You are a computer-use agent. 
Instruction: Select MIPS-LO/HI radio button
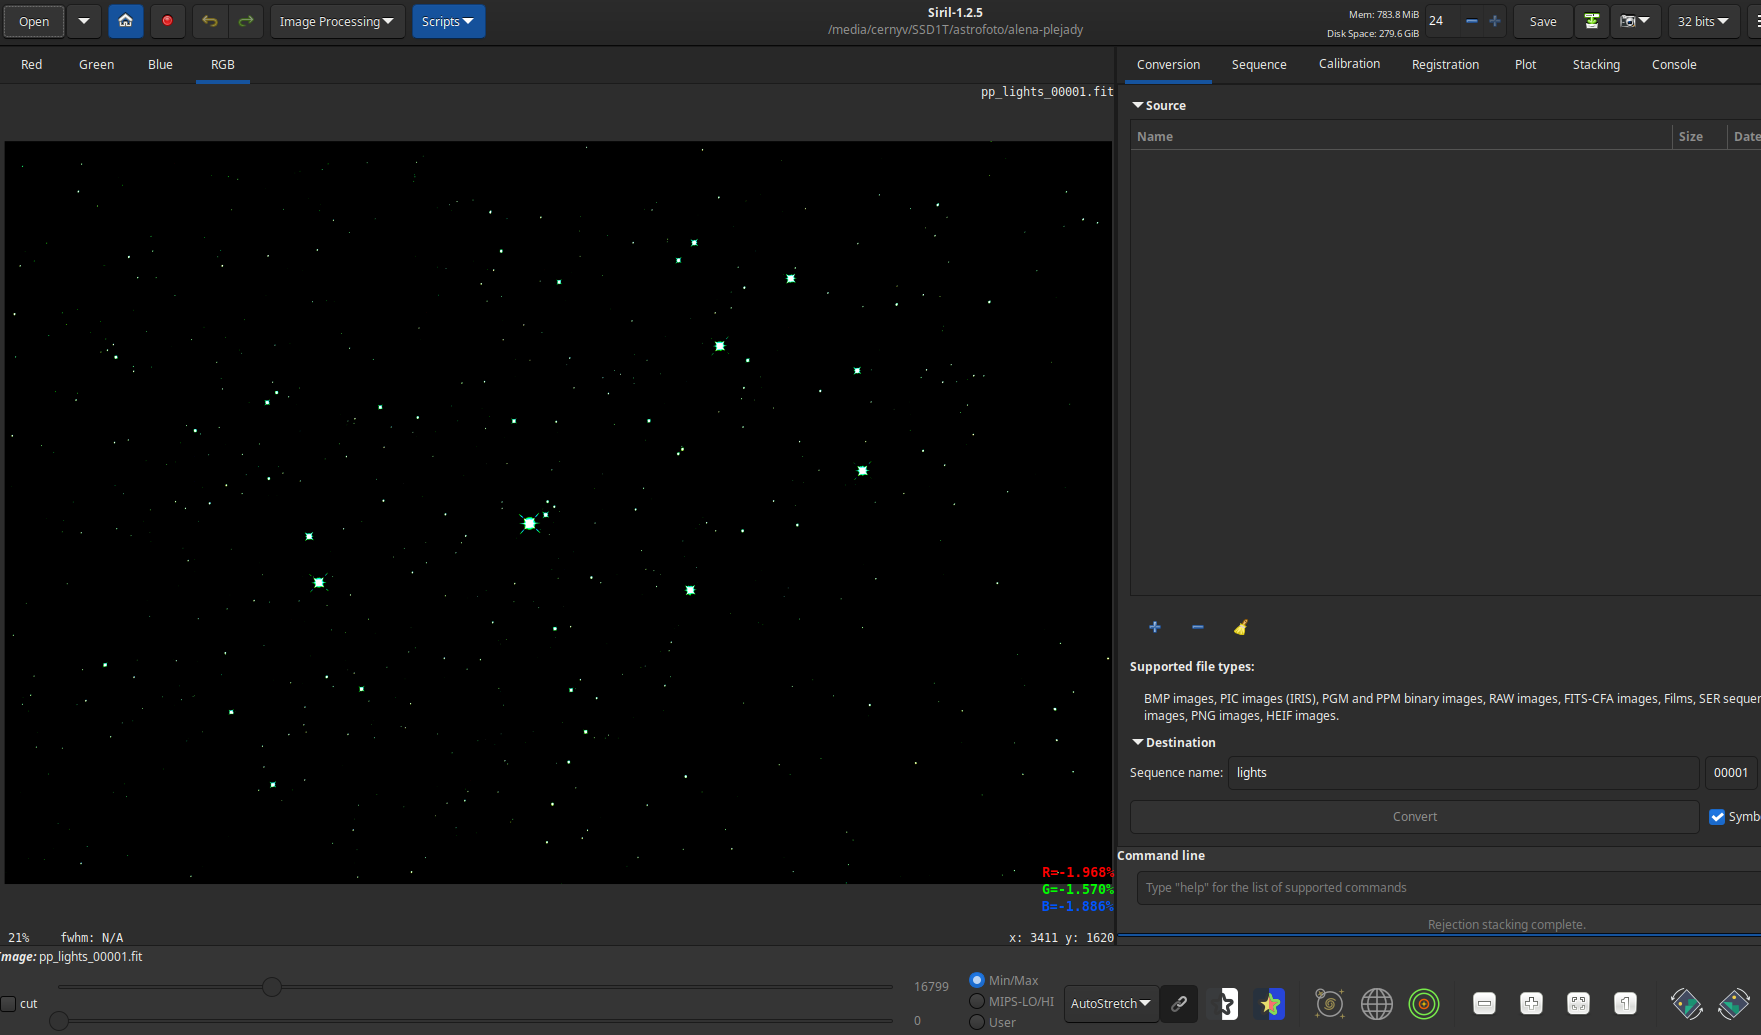pos(977,1001)
